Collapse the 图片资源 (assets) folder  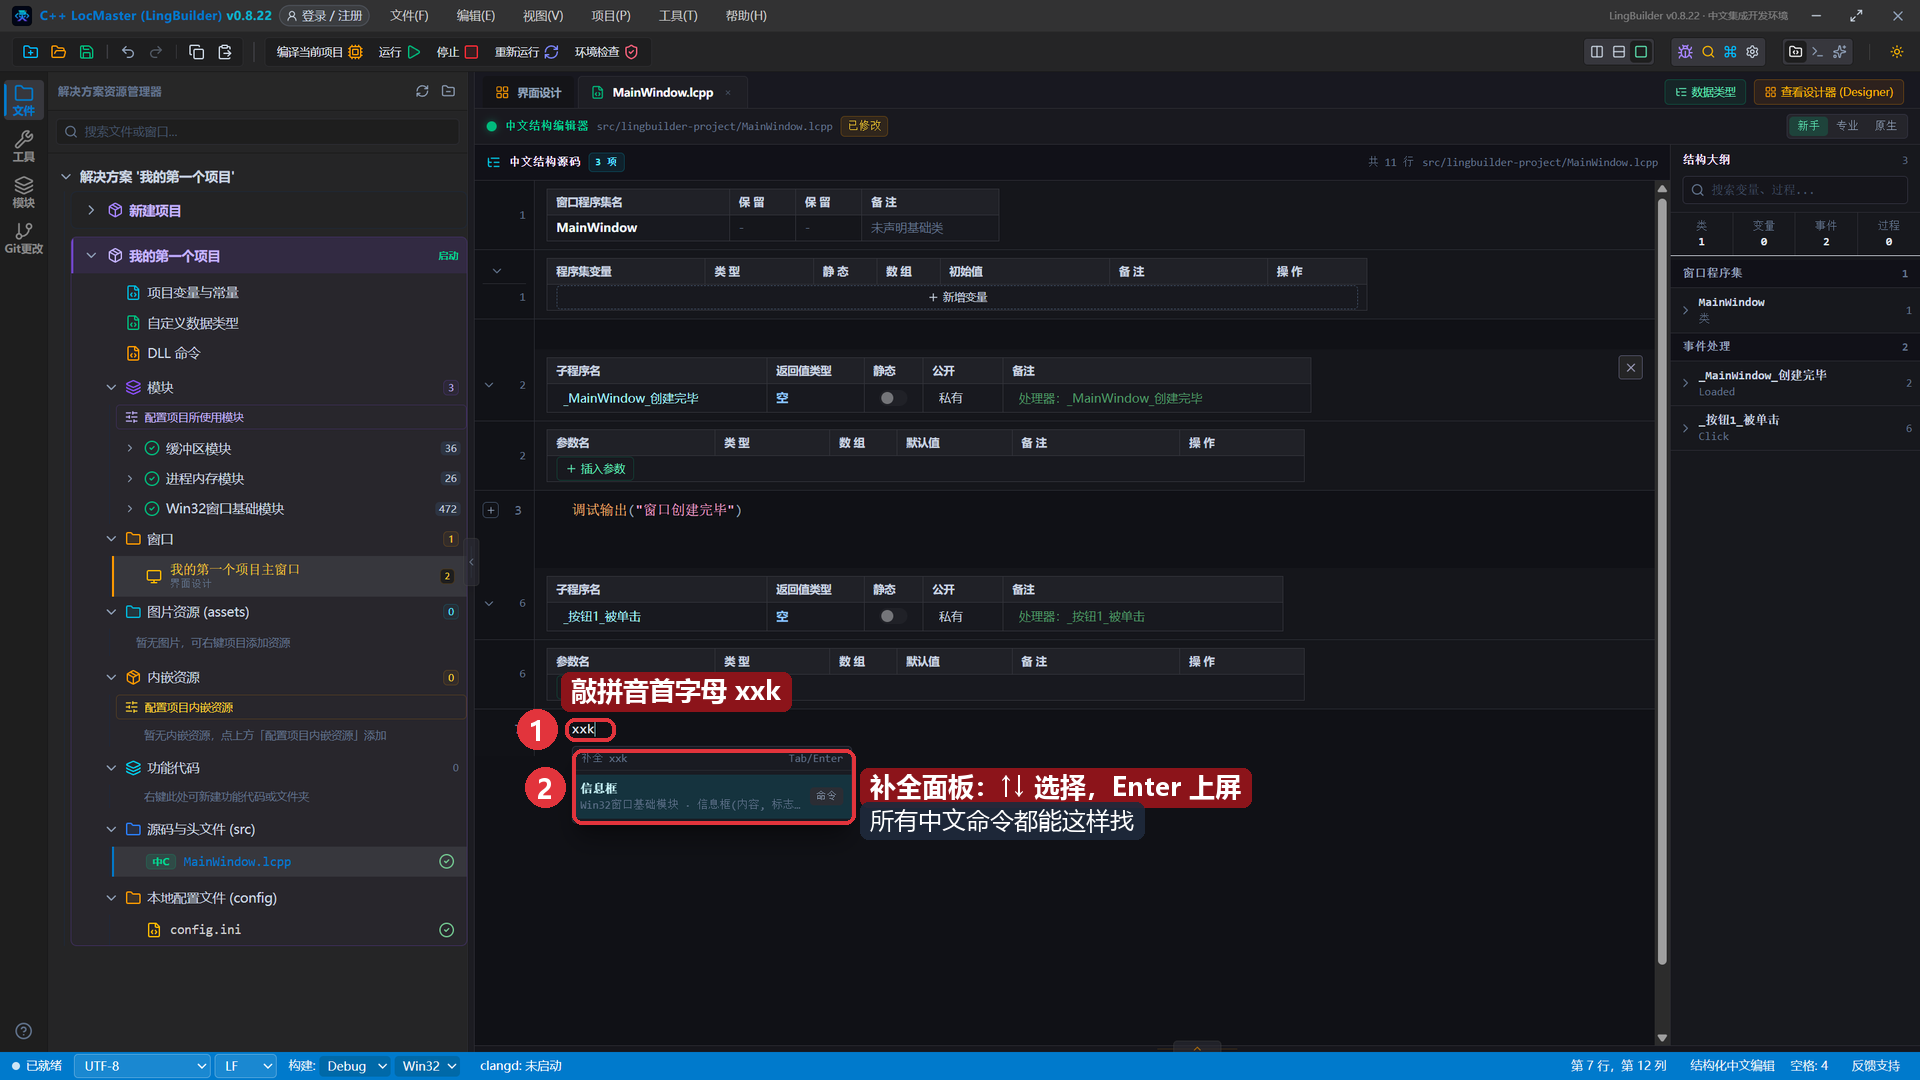(x=111, y=612)
